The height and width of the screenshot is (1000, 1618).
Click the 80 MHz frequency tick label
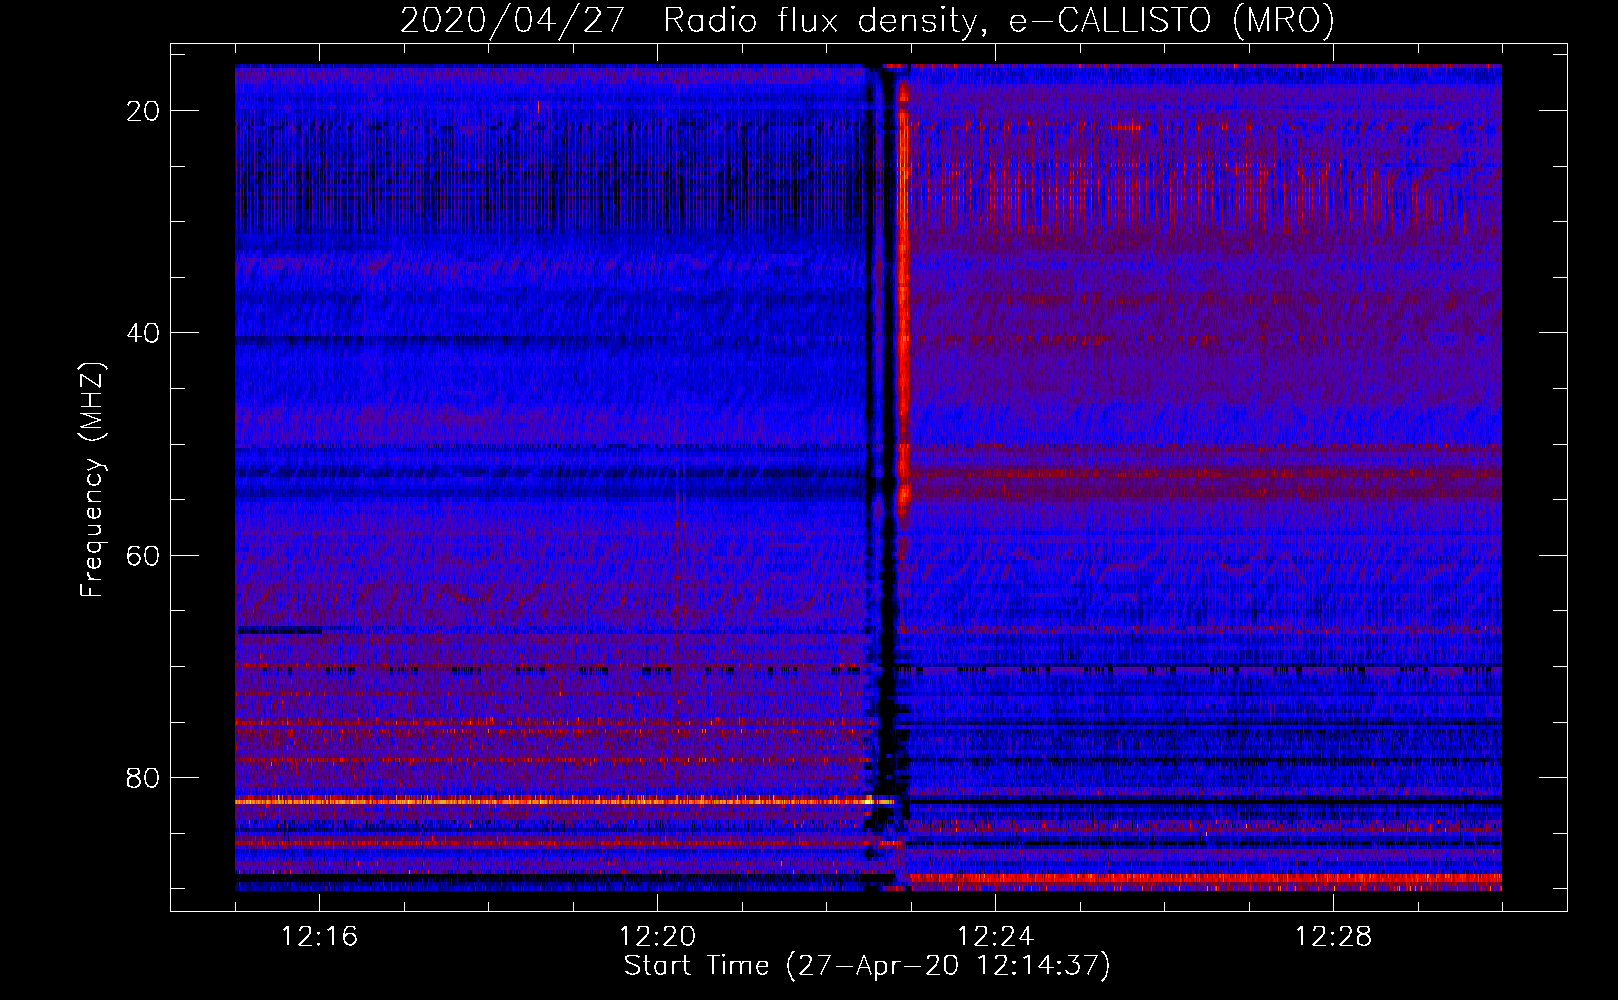point(143,777)
